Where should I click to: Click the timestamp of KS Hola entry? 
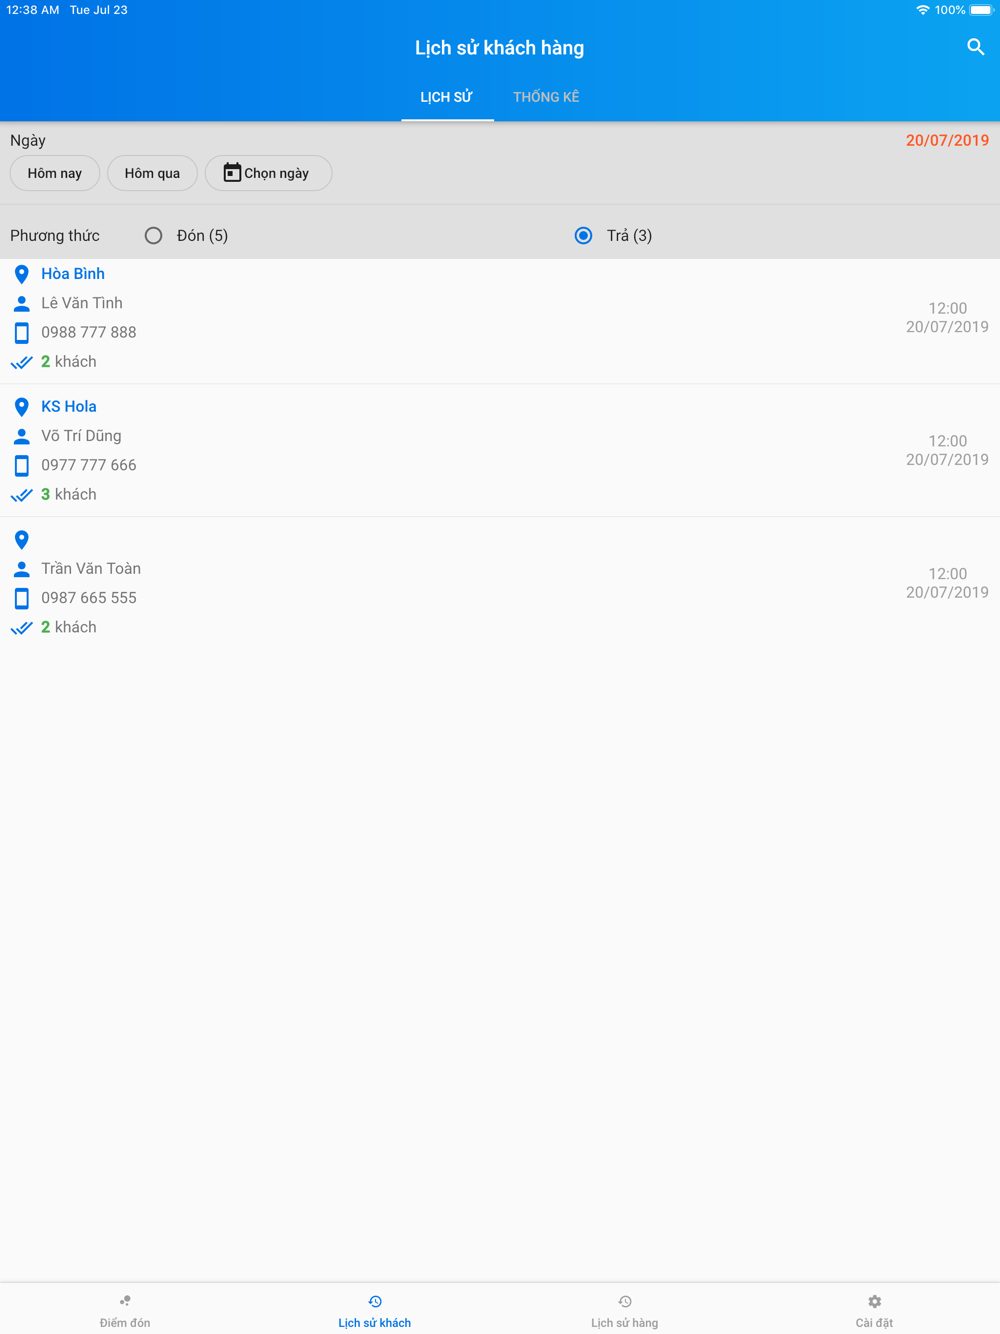click(947, 450)
